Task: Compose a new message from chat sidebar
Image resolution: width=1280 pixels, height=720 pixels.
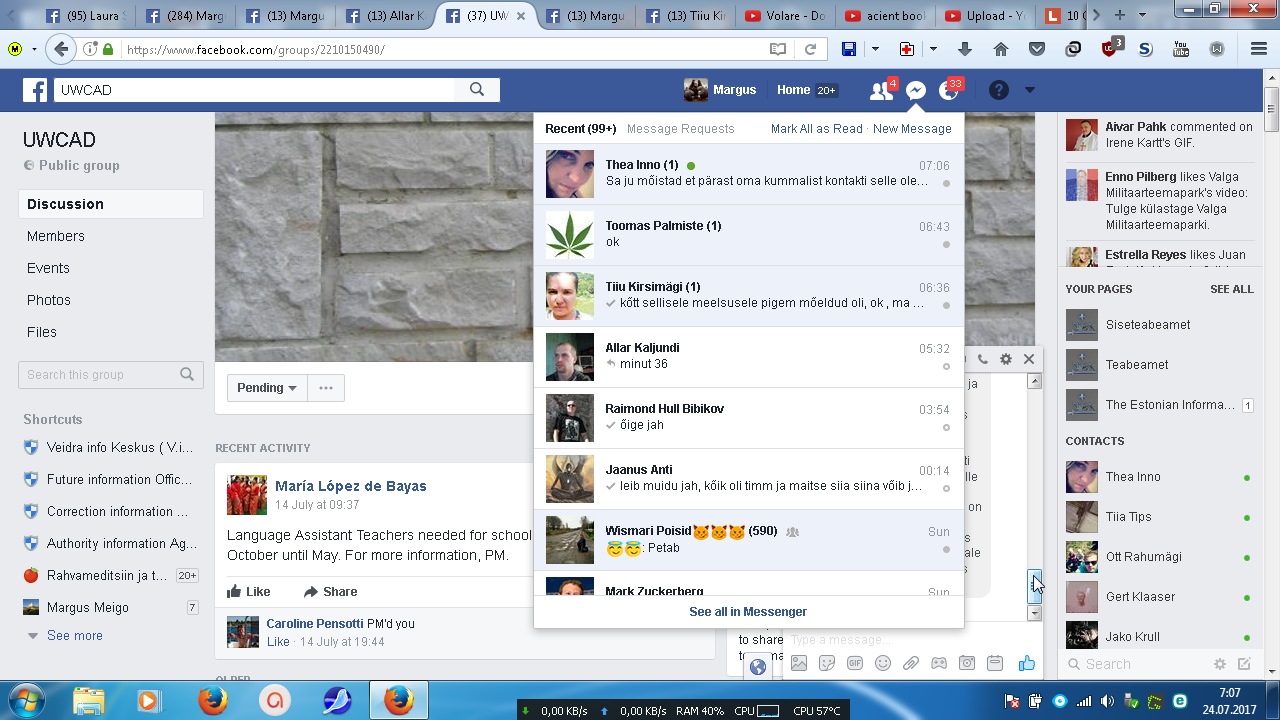Action: pyautogui.click(x=1244, y=664)
